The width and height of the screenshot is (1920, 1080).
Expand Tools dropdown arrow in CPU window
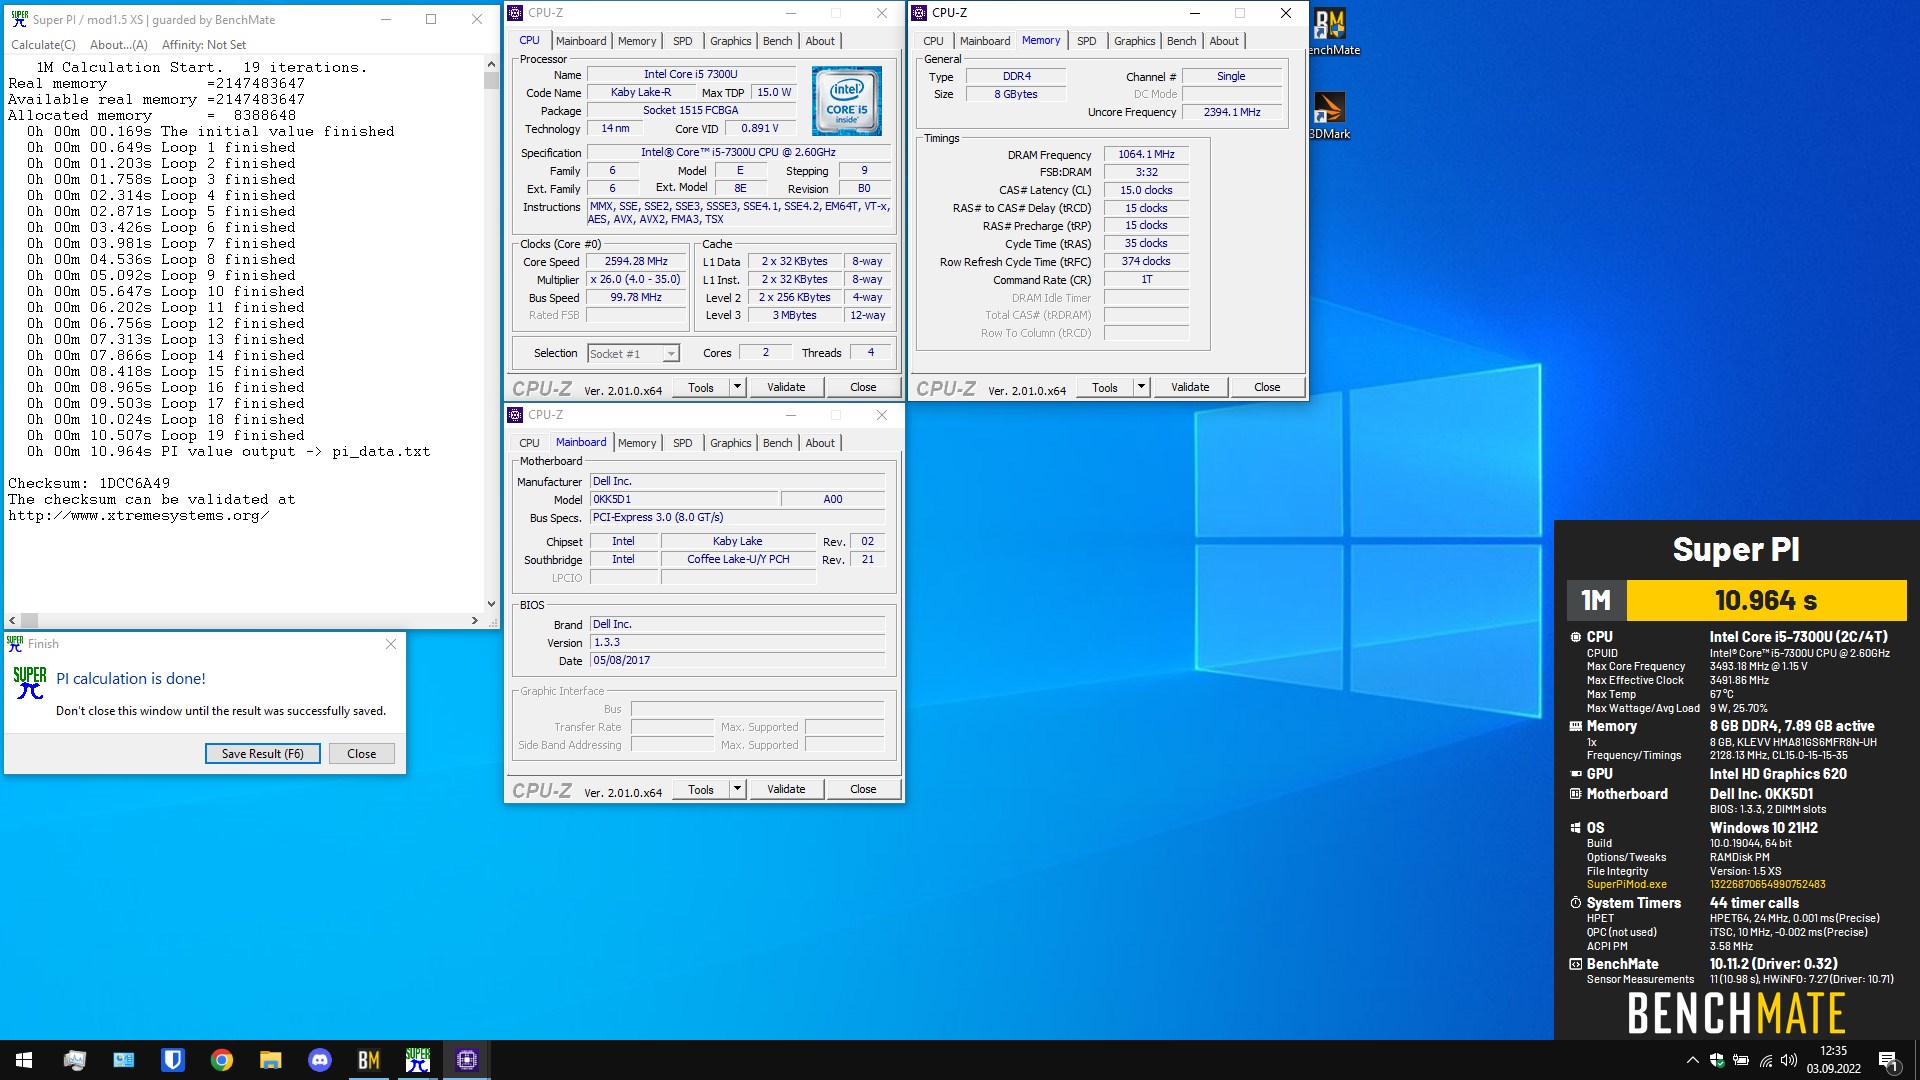coord(738,387)
